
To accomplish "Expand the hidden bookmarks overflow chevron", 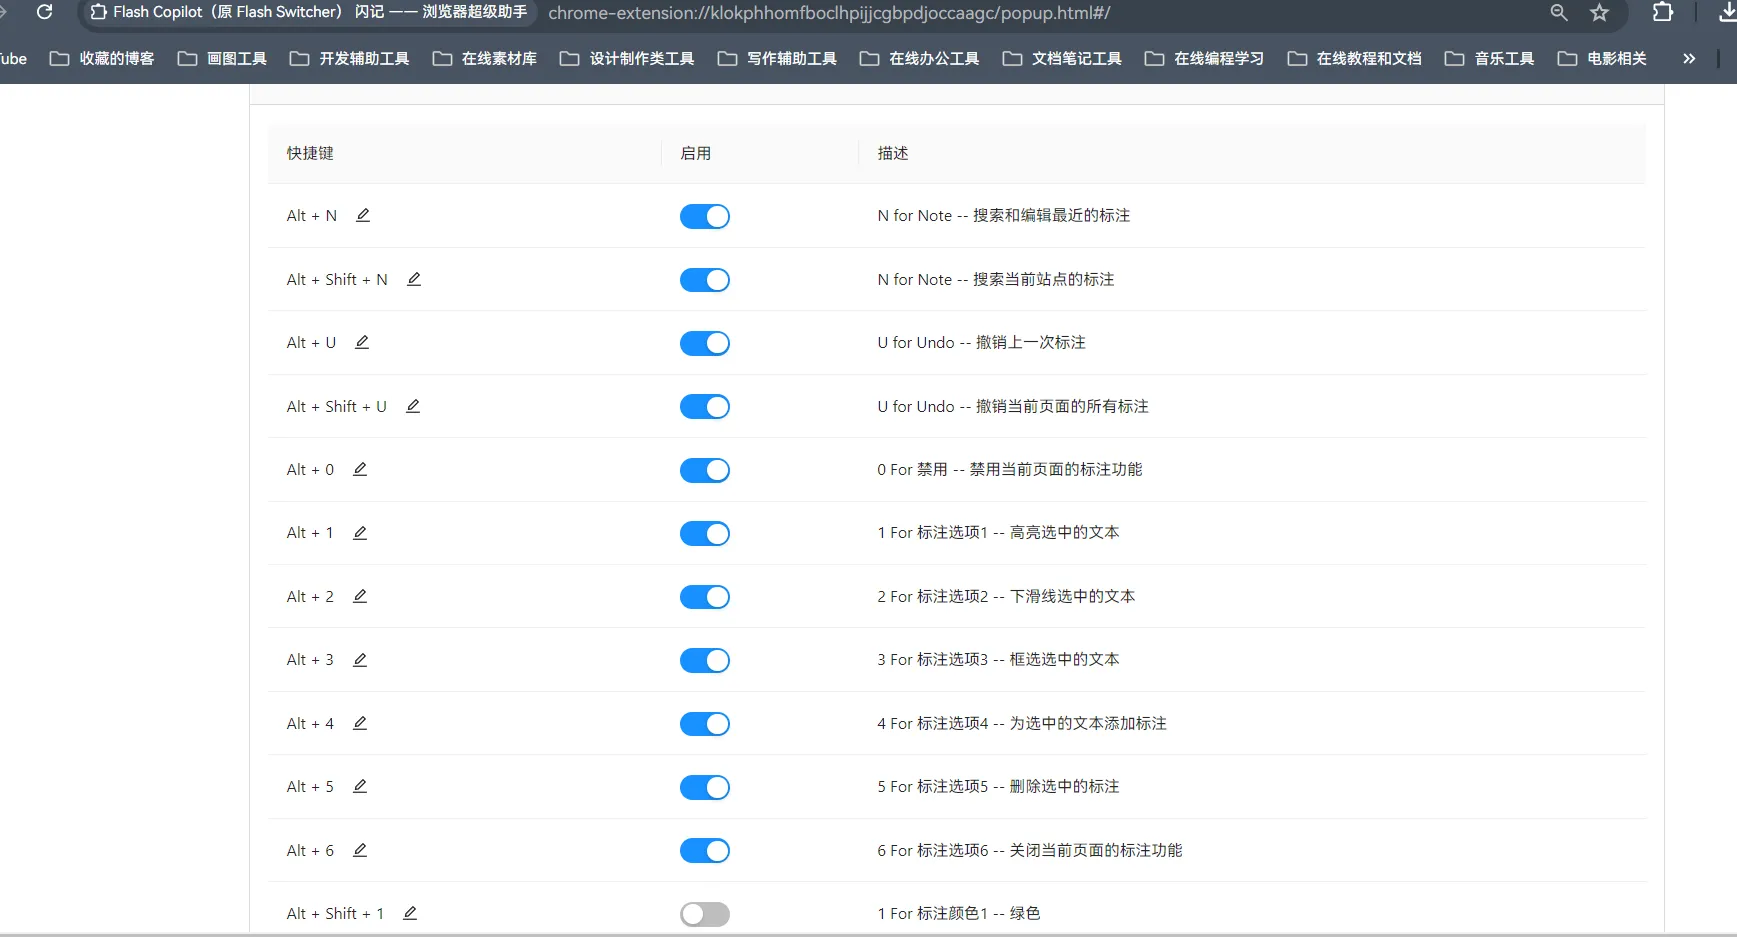I will 1689,59.
